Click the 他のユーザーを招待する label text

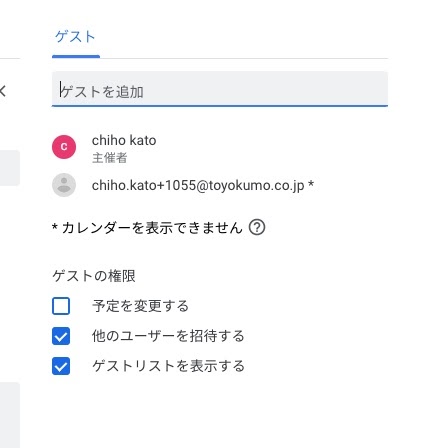click(x=168, y=336)
